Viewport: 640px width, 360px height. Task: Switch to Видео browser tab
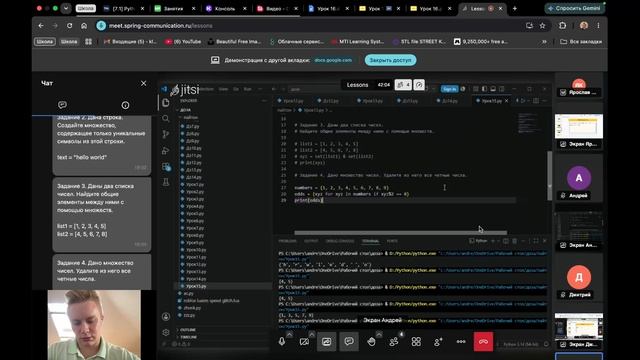(x=275, y=8)
